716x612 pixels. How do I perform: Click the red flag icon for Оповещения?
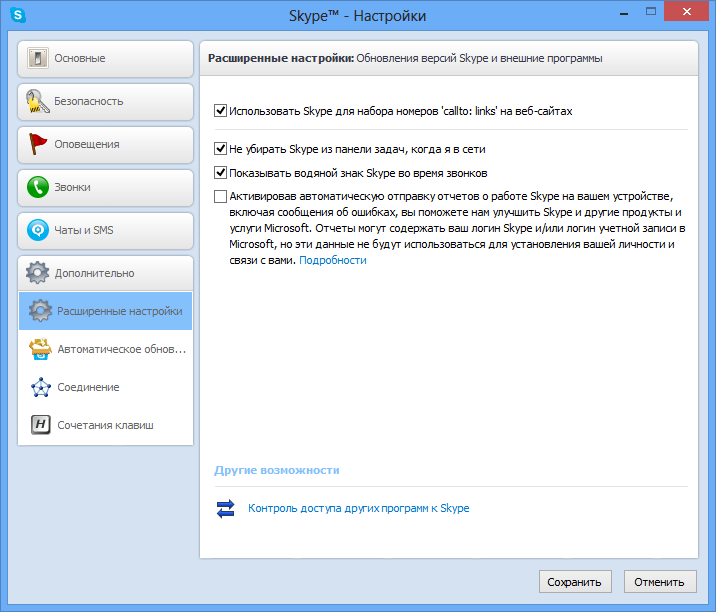[x=37, y=144]
